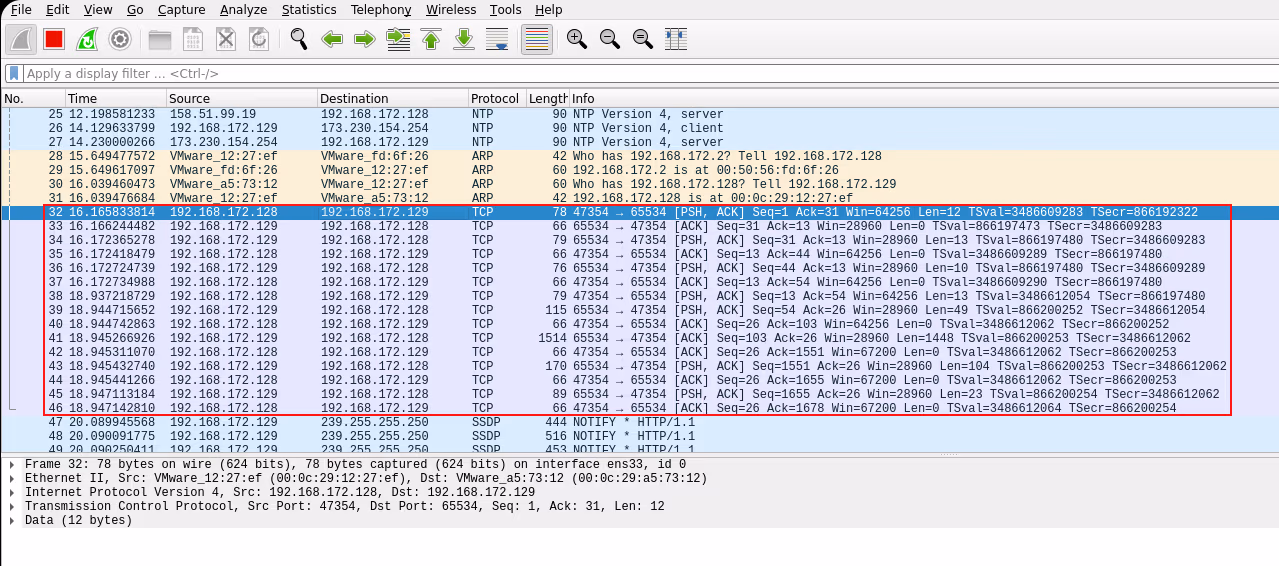Zoom in the packet text

coord(577,40)
